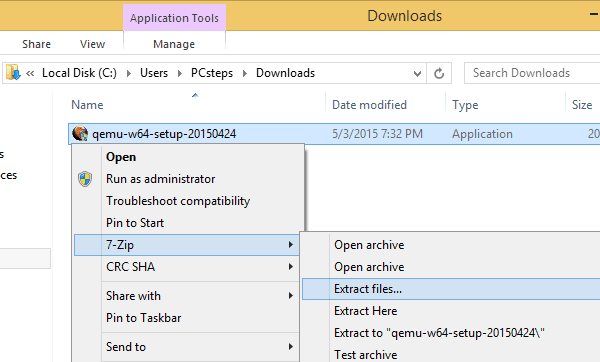Expand the arrow after Local Disk (C:)
The height and width of the screenshot is (362, 600).
(129, 73)
